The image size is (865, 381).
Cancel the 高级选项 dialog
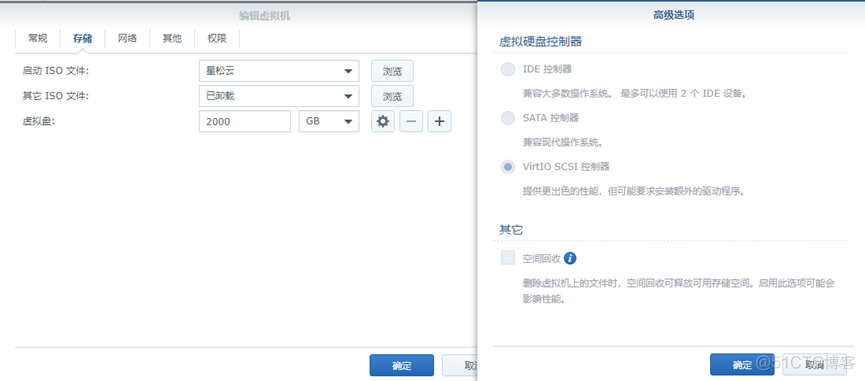point(814,364)
